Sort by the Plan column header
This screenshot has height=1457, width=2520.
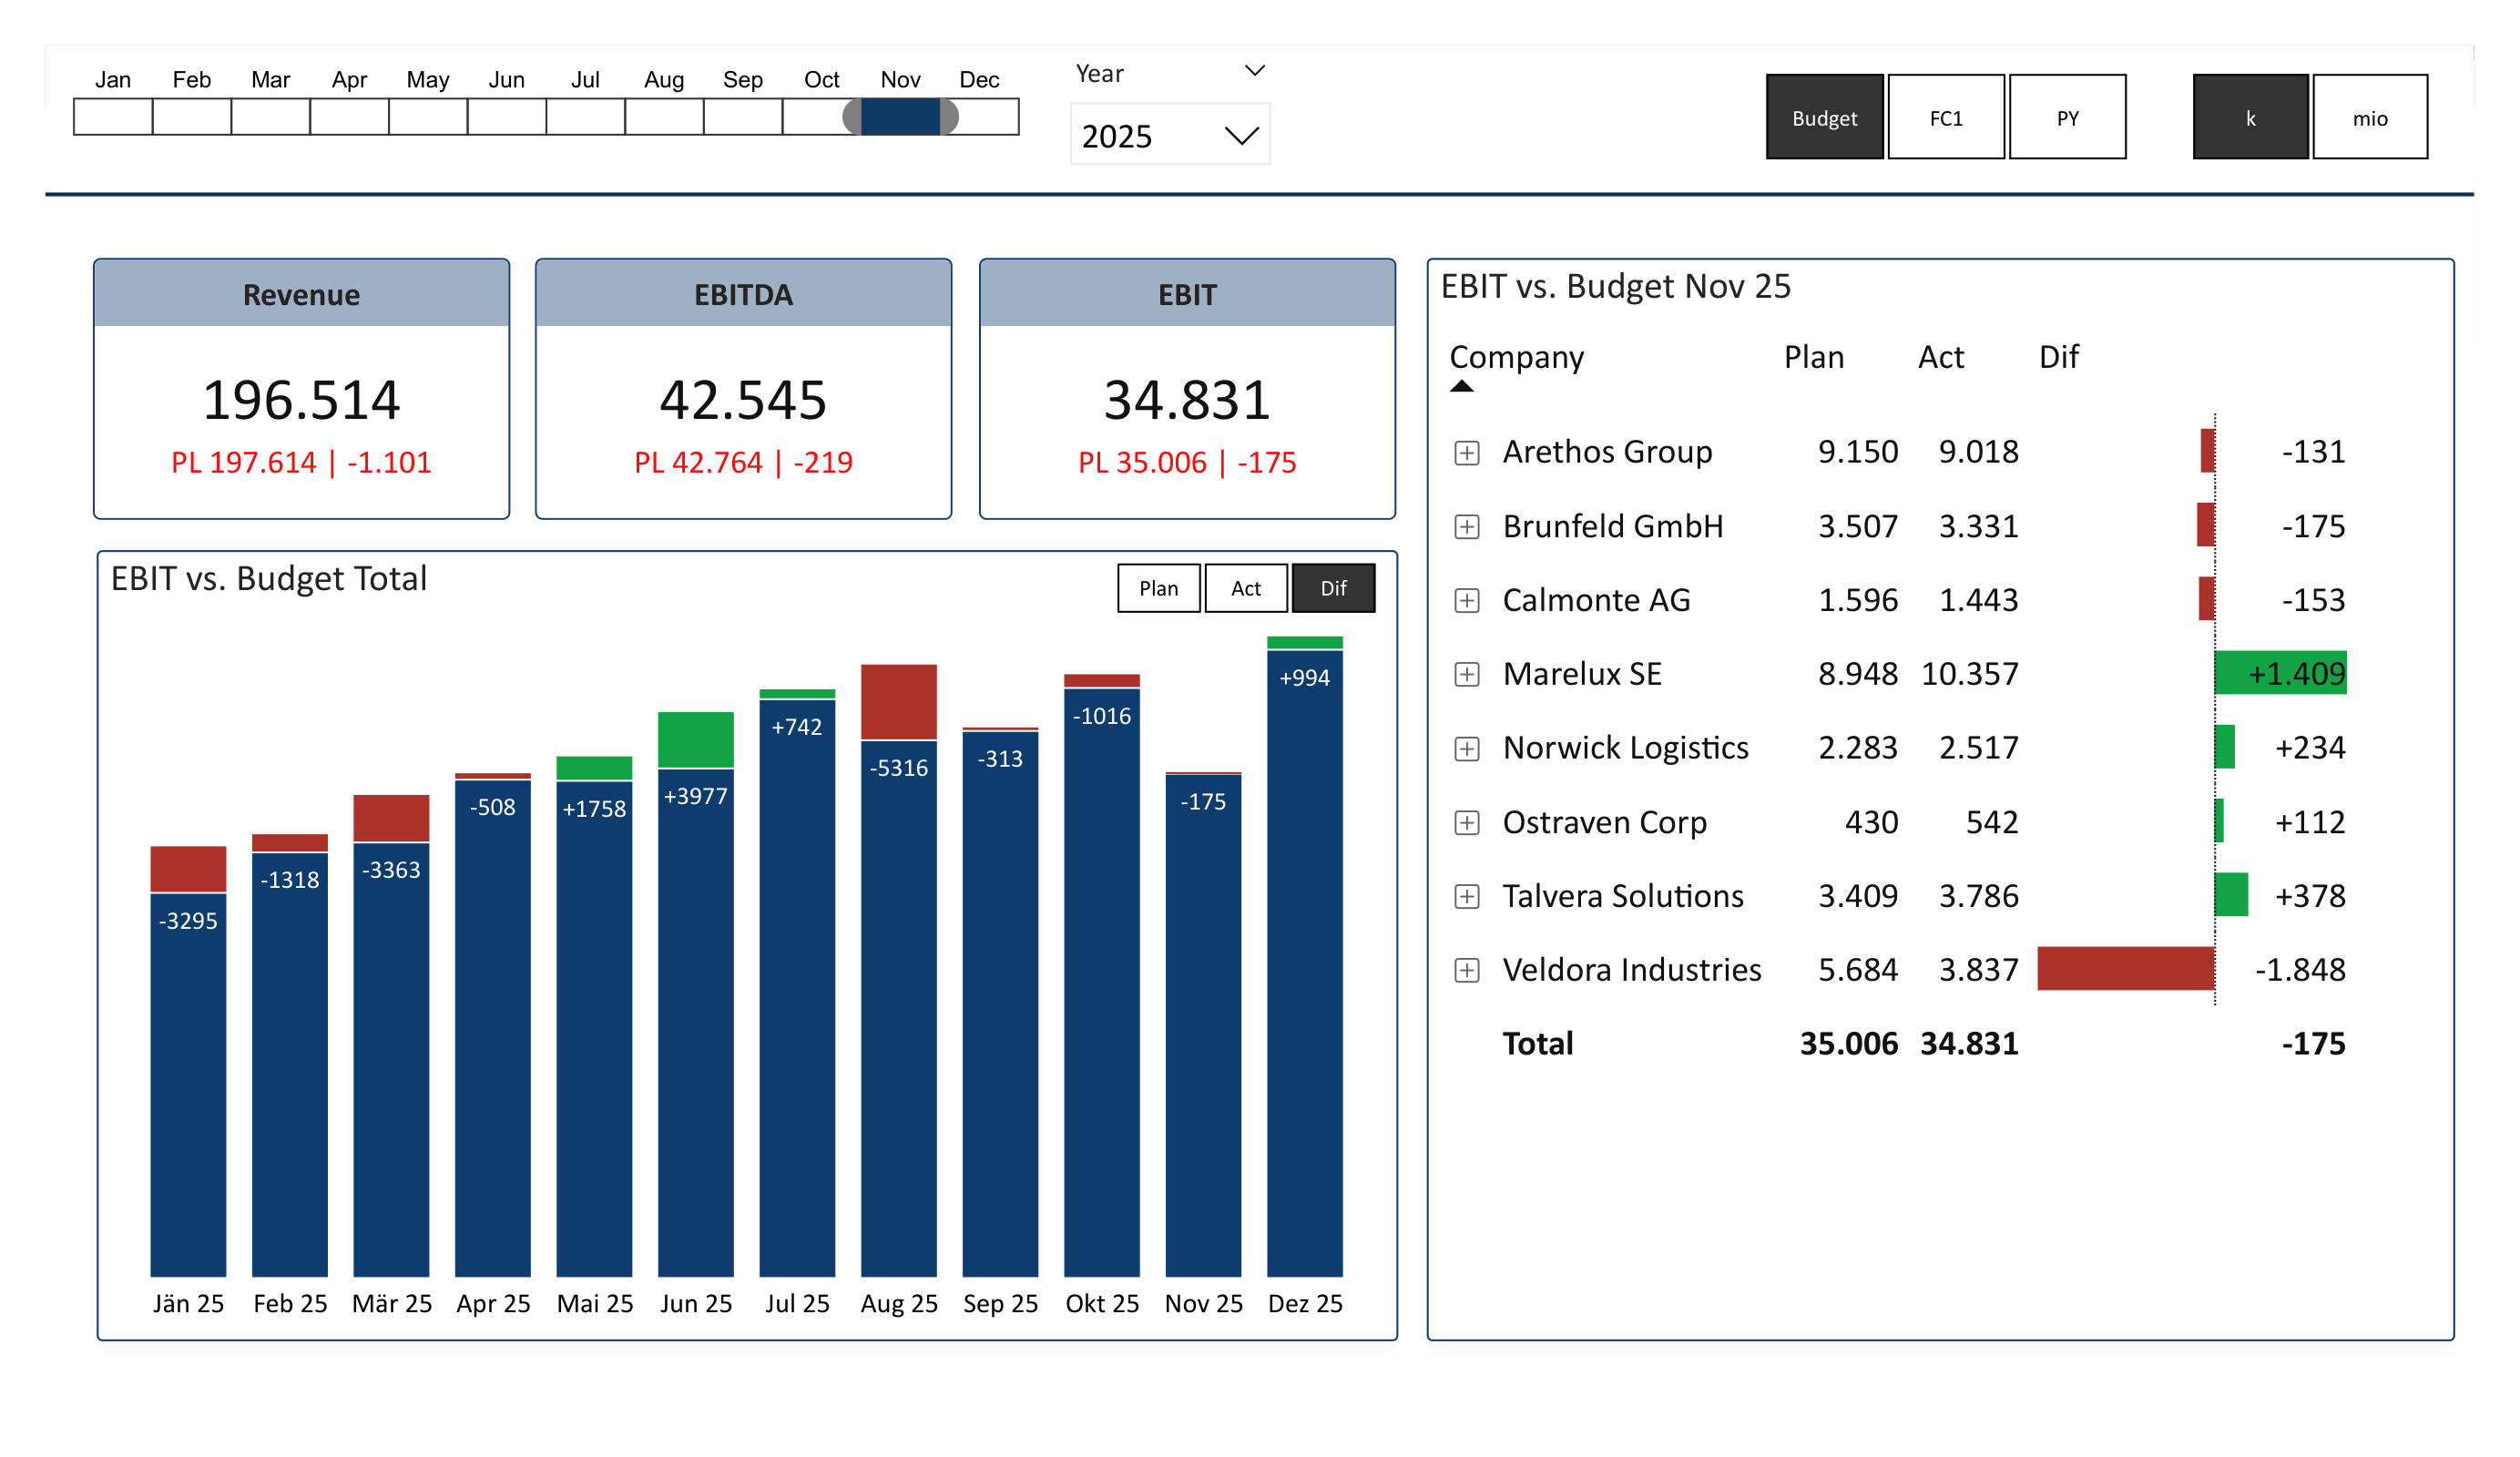coord(1813,357)
